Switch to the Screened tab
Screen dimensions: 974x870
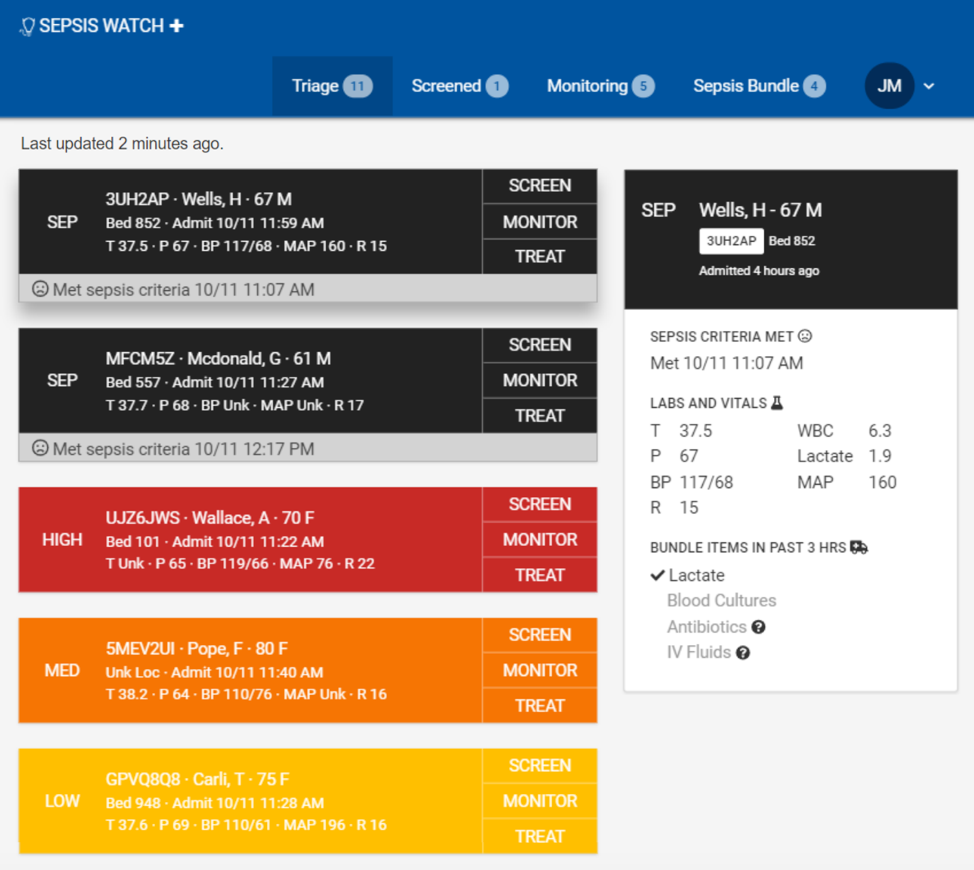click(459, 86)
